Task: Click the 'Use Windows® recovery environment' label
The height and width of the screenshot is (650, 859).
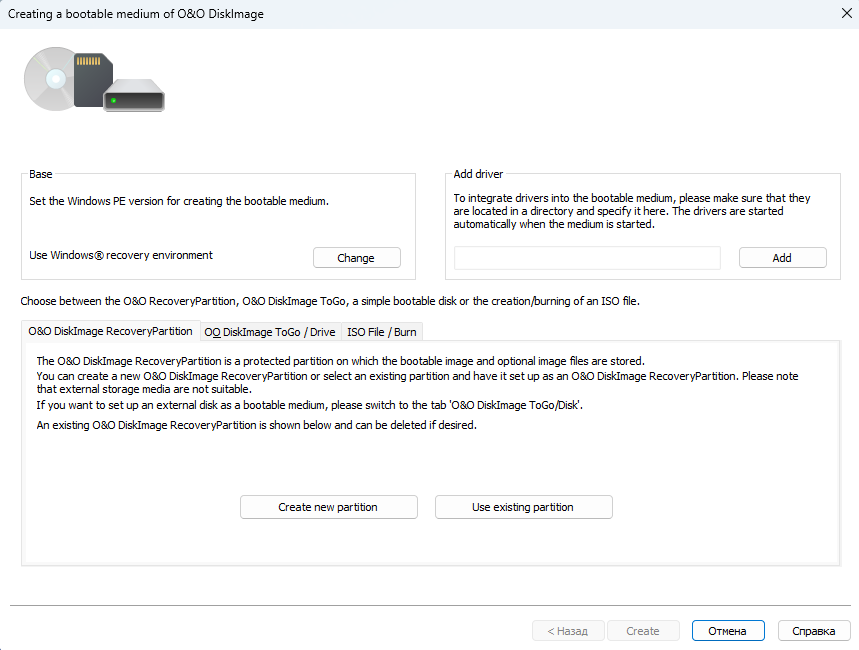Action: pos(121,255)
